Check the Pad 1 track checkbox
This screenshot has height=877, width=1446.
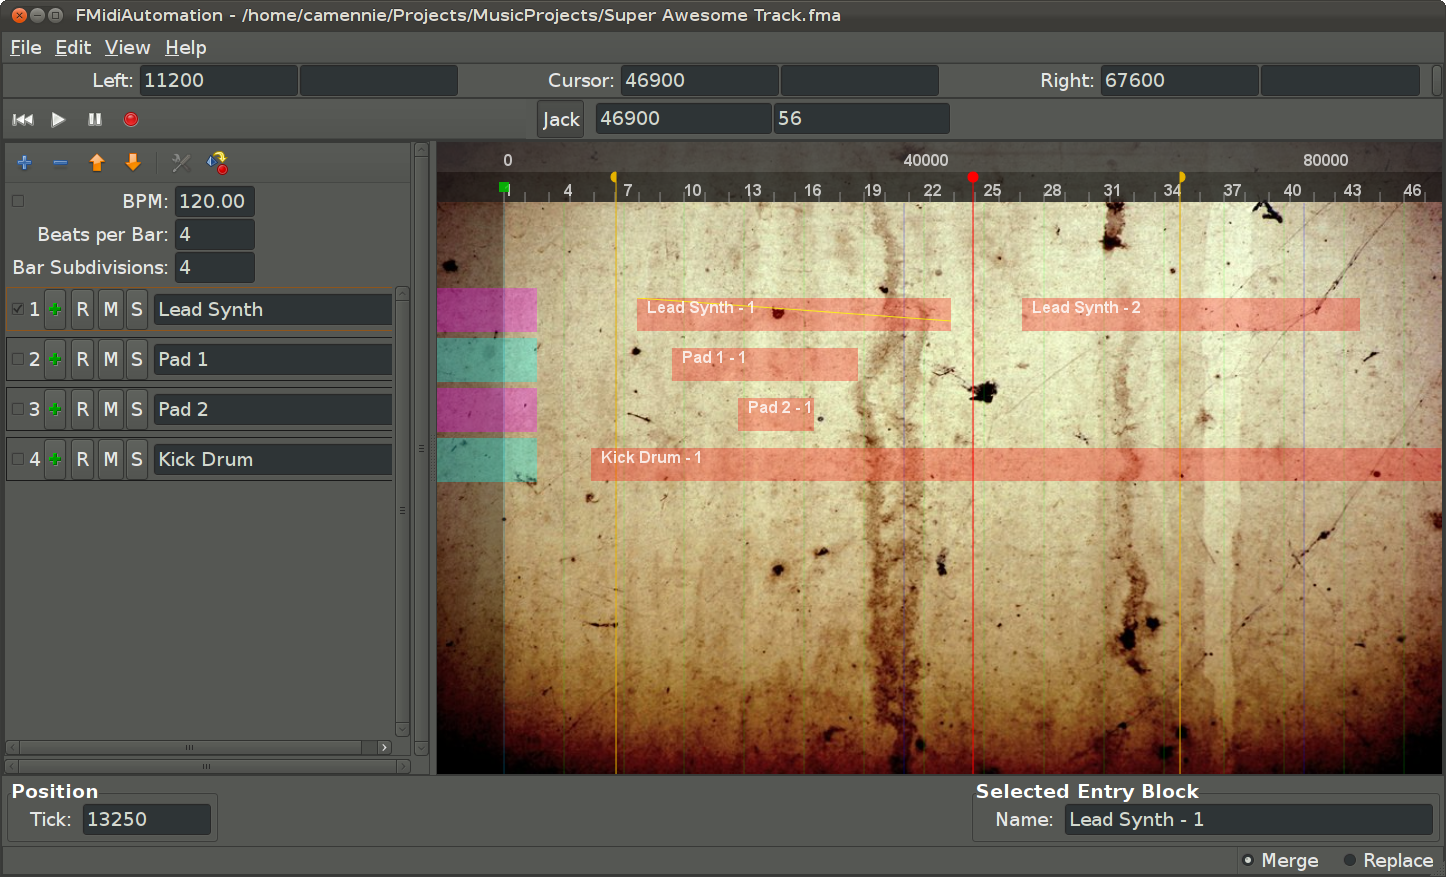(18, 359)
